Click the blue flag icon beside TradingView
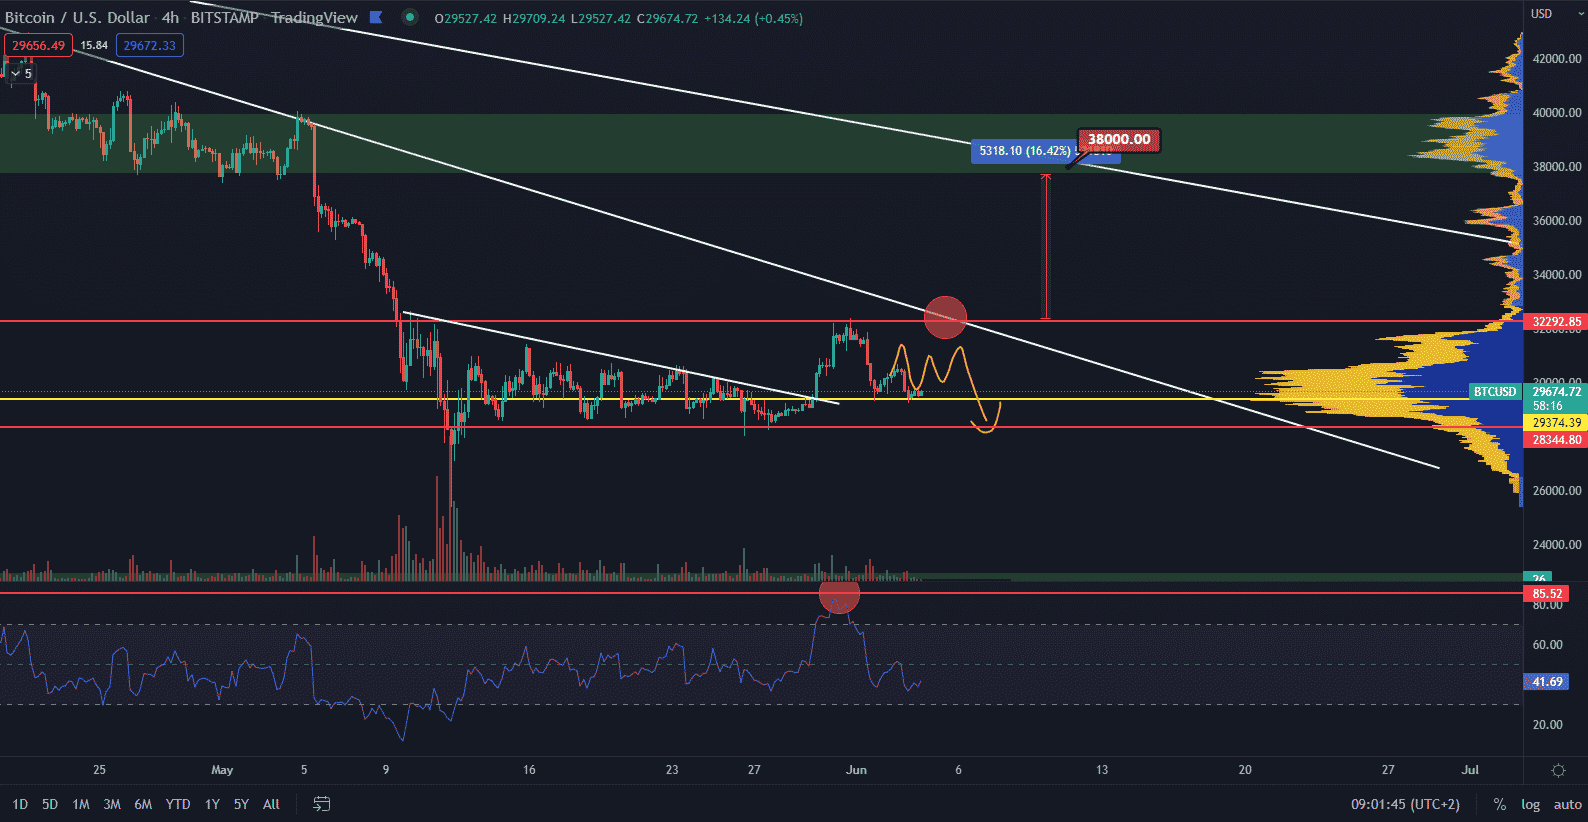 [376, 17]
